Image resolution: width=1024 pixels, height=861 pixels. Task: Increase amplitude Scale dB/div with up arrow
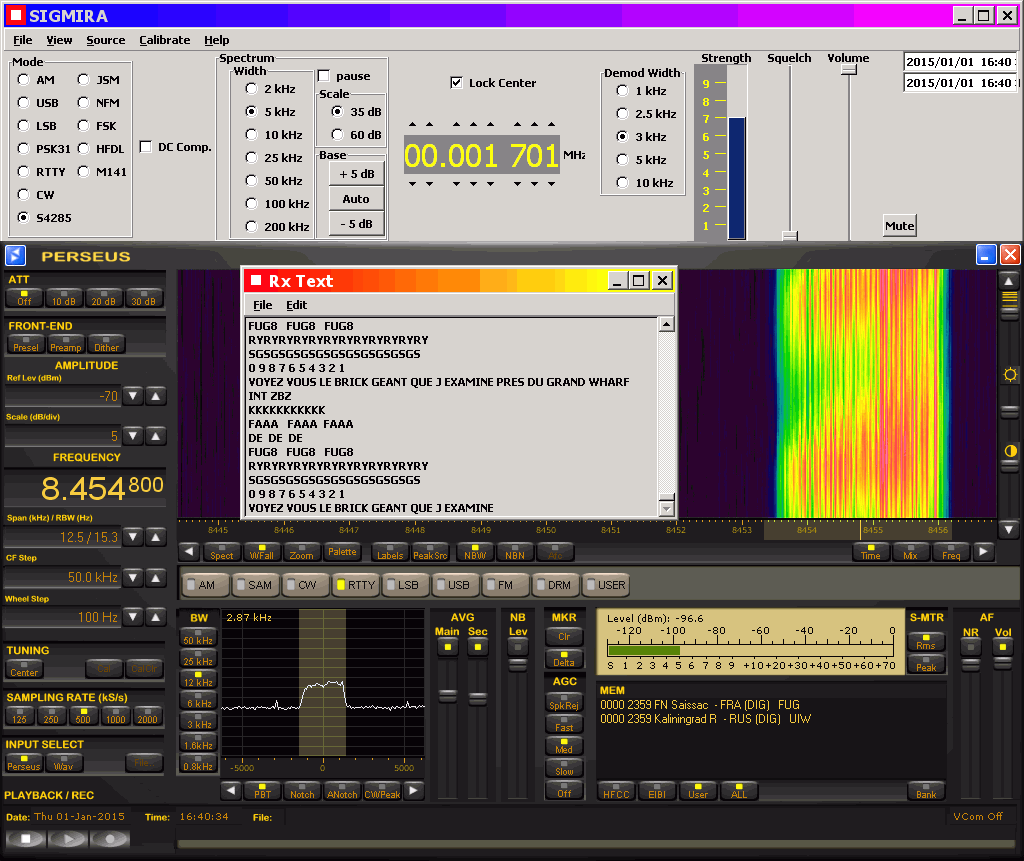(x=156, y=436)
